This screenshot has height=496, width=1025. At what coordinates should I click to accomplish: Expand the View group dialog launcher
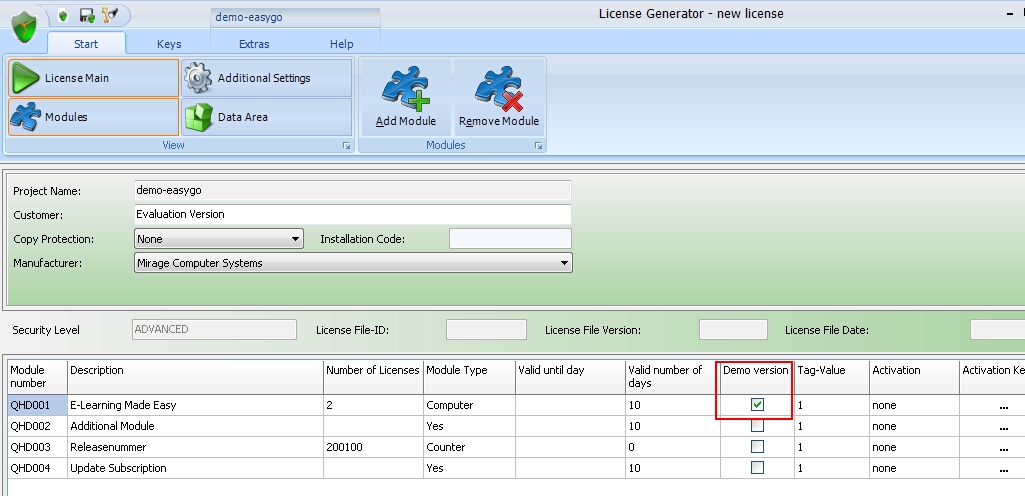pos(346,146)
